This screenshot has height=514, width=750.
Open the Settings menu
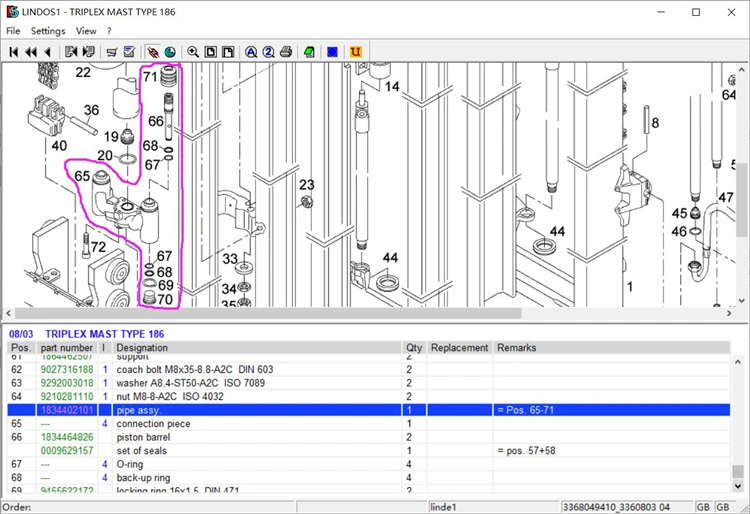pos(47,31)
